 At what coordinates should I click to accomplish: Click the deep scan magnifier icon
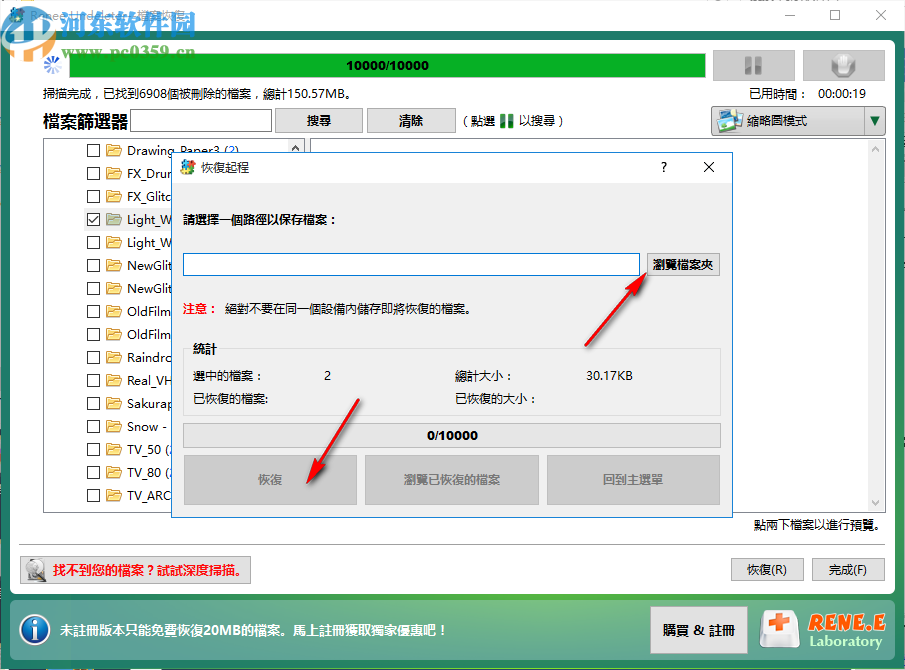tap(36, 570)
